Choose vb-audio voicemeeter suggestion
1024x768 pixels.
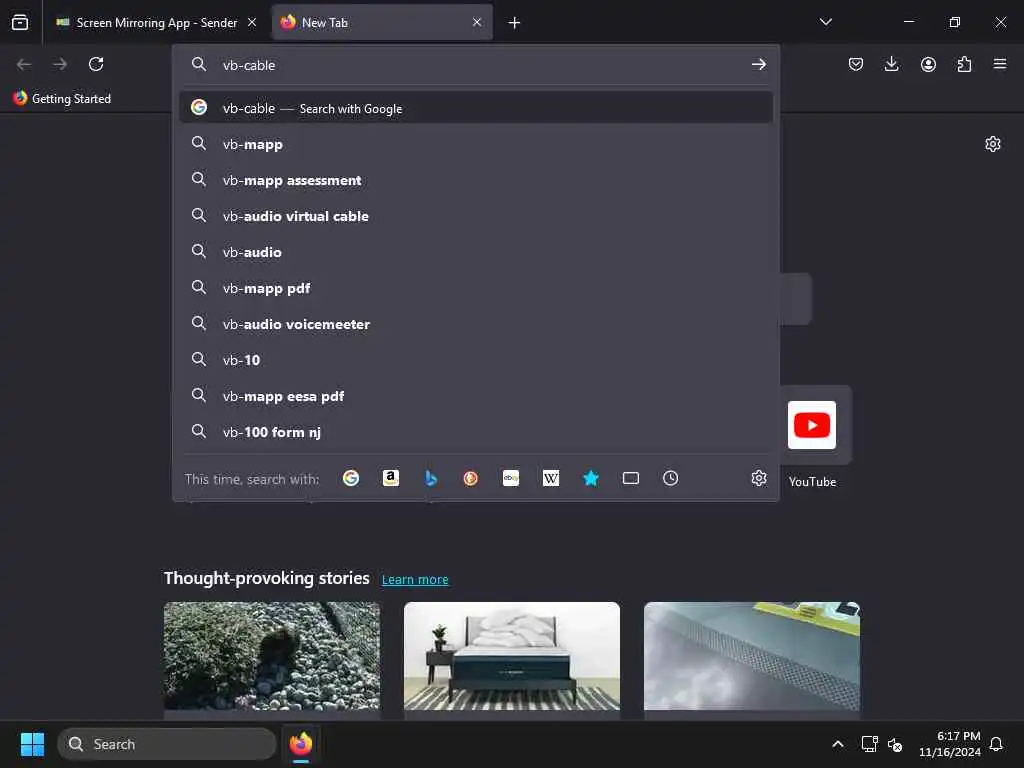[x=475, y=324]
